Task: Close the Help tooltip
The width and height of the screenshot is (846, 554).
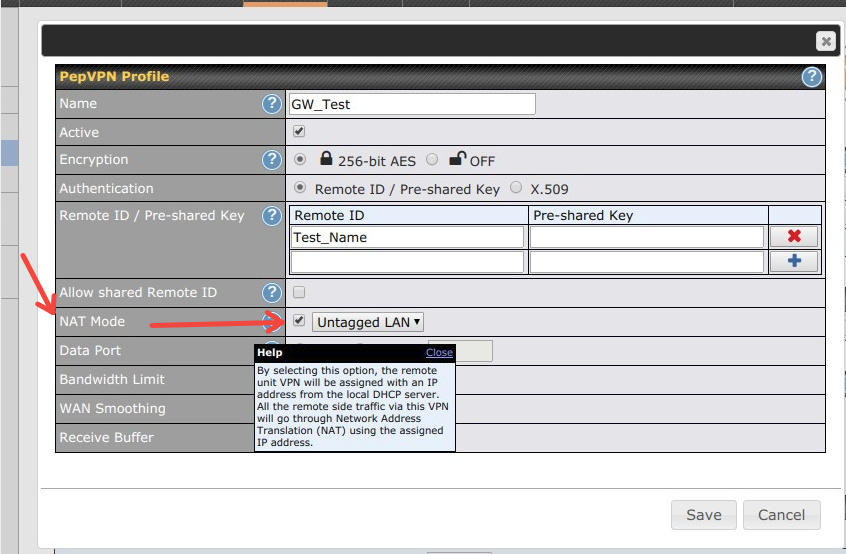Action: (x=439, y=352)
